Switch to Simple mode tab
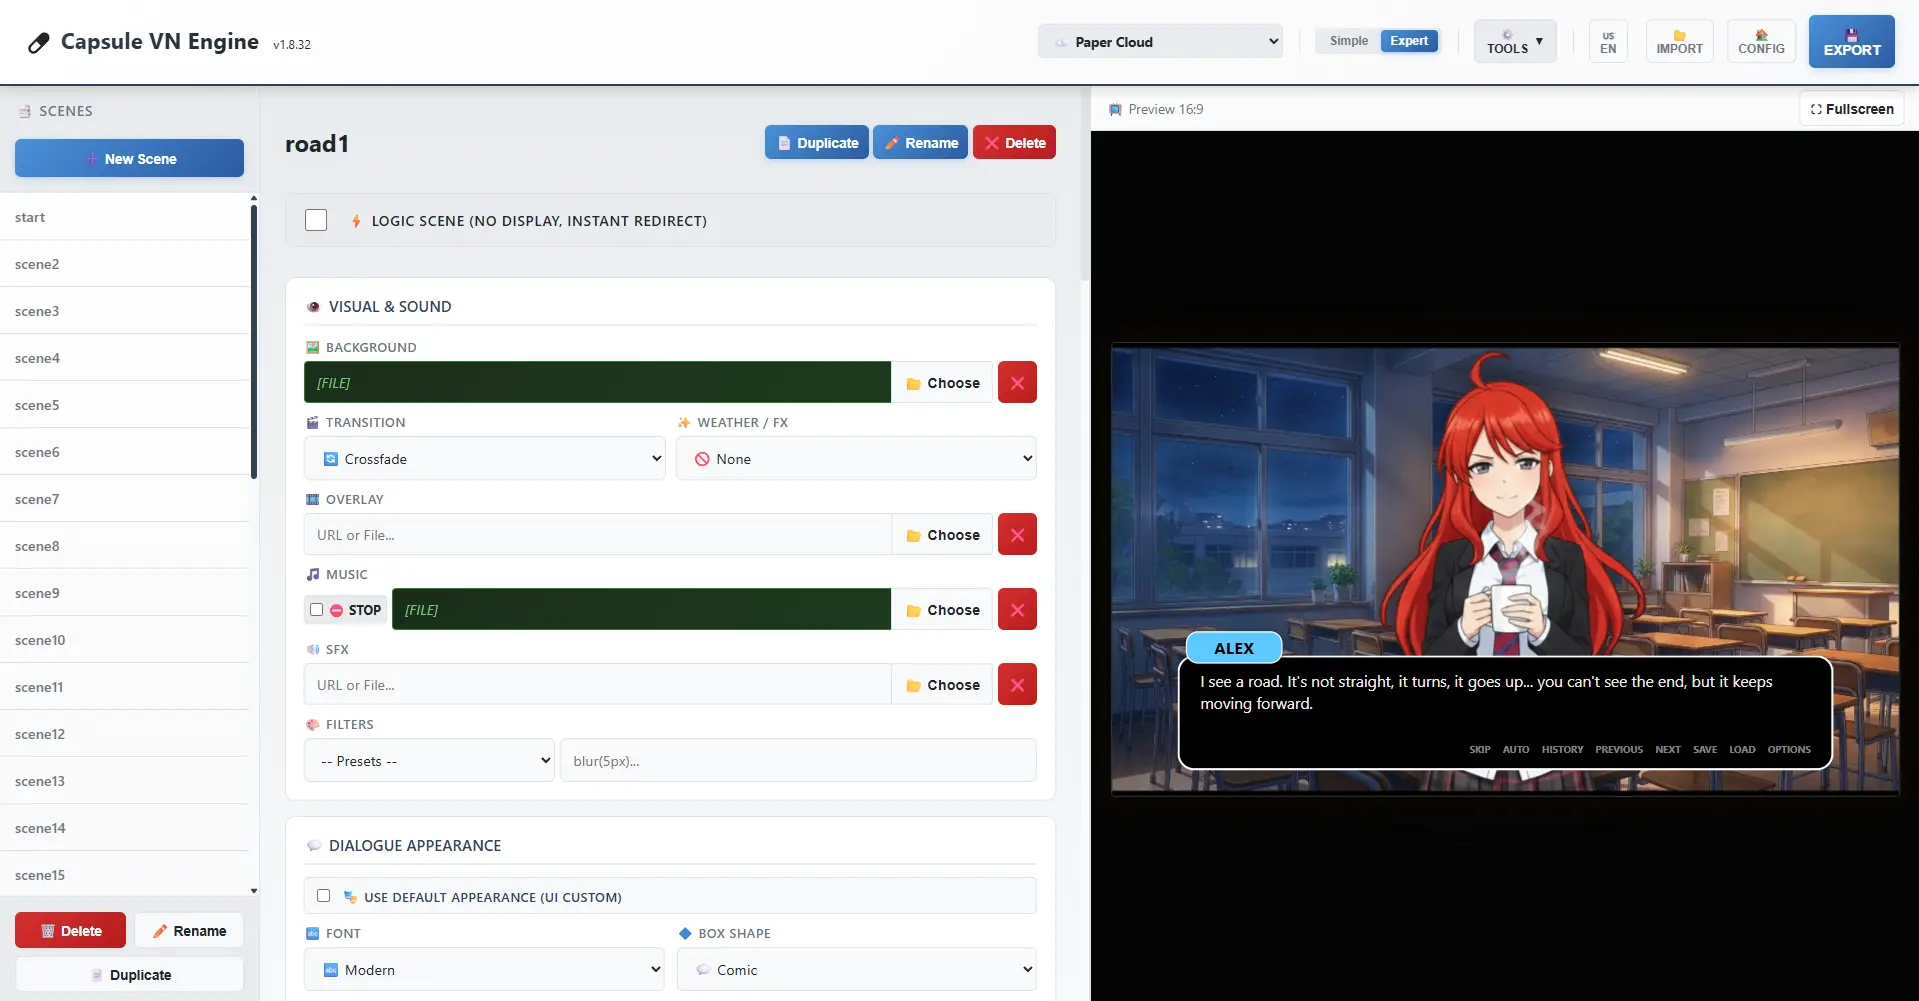 (x=1348, y=41)
